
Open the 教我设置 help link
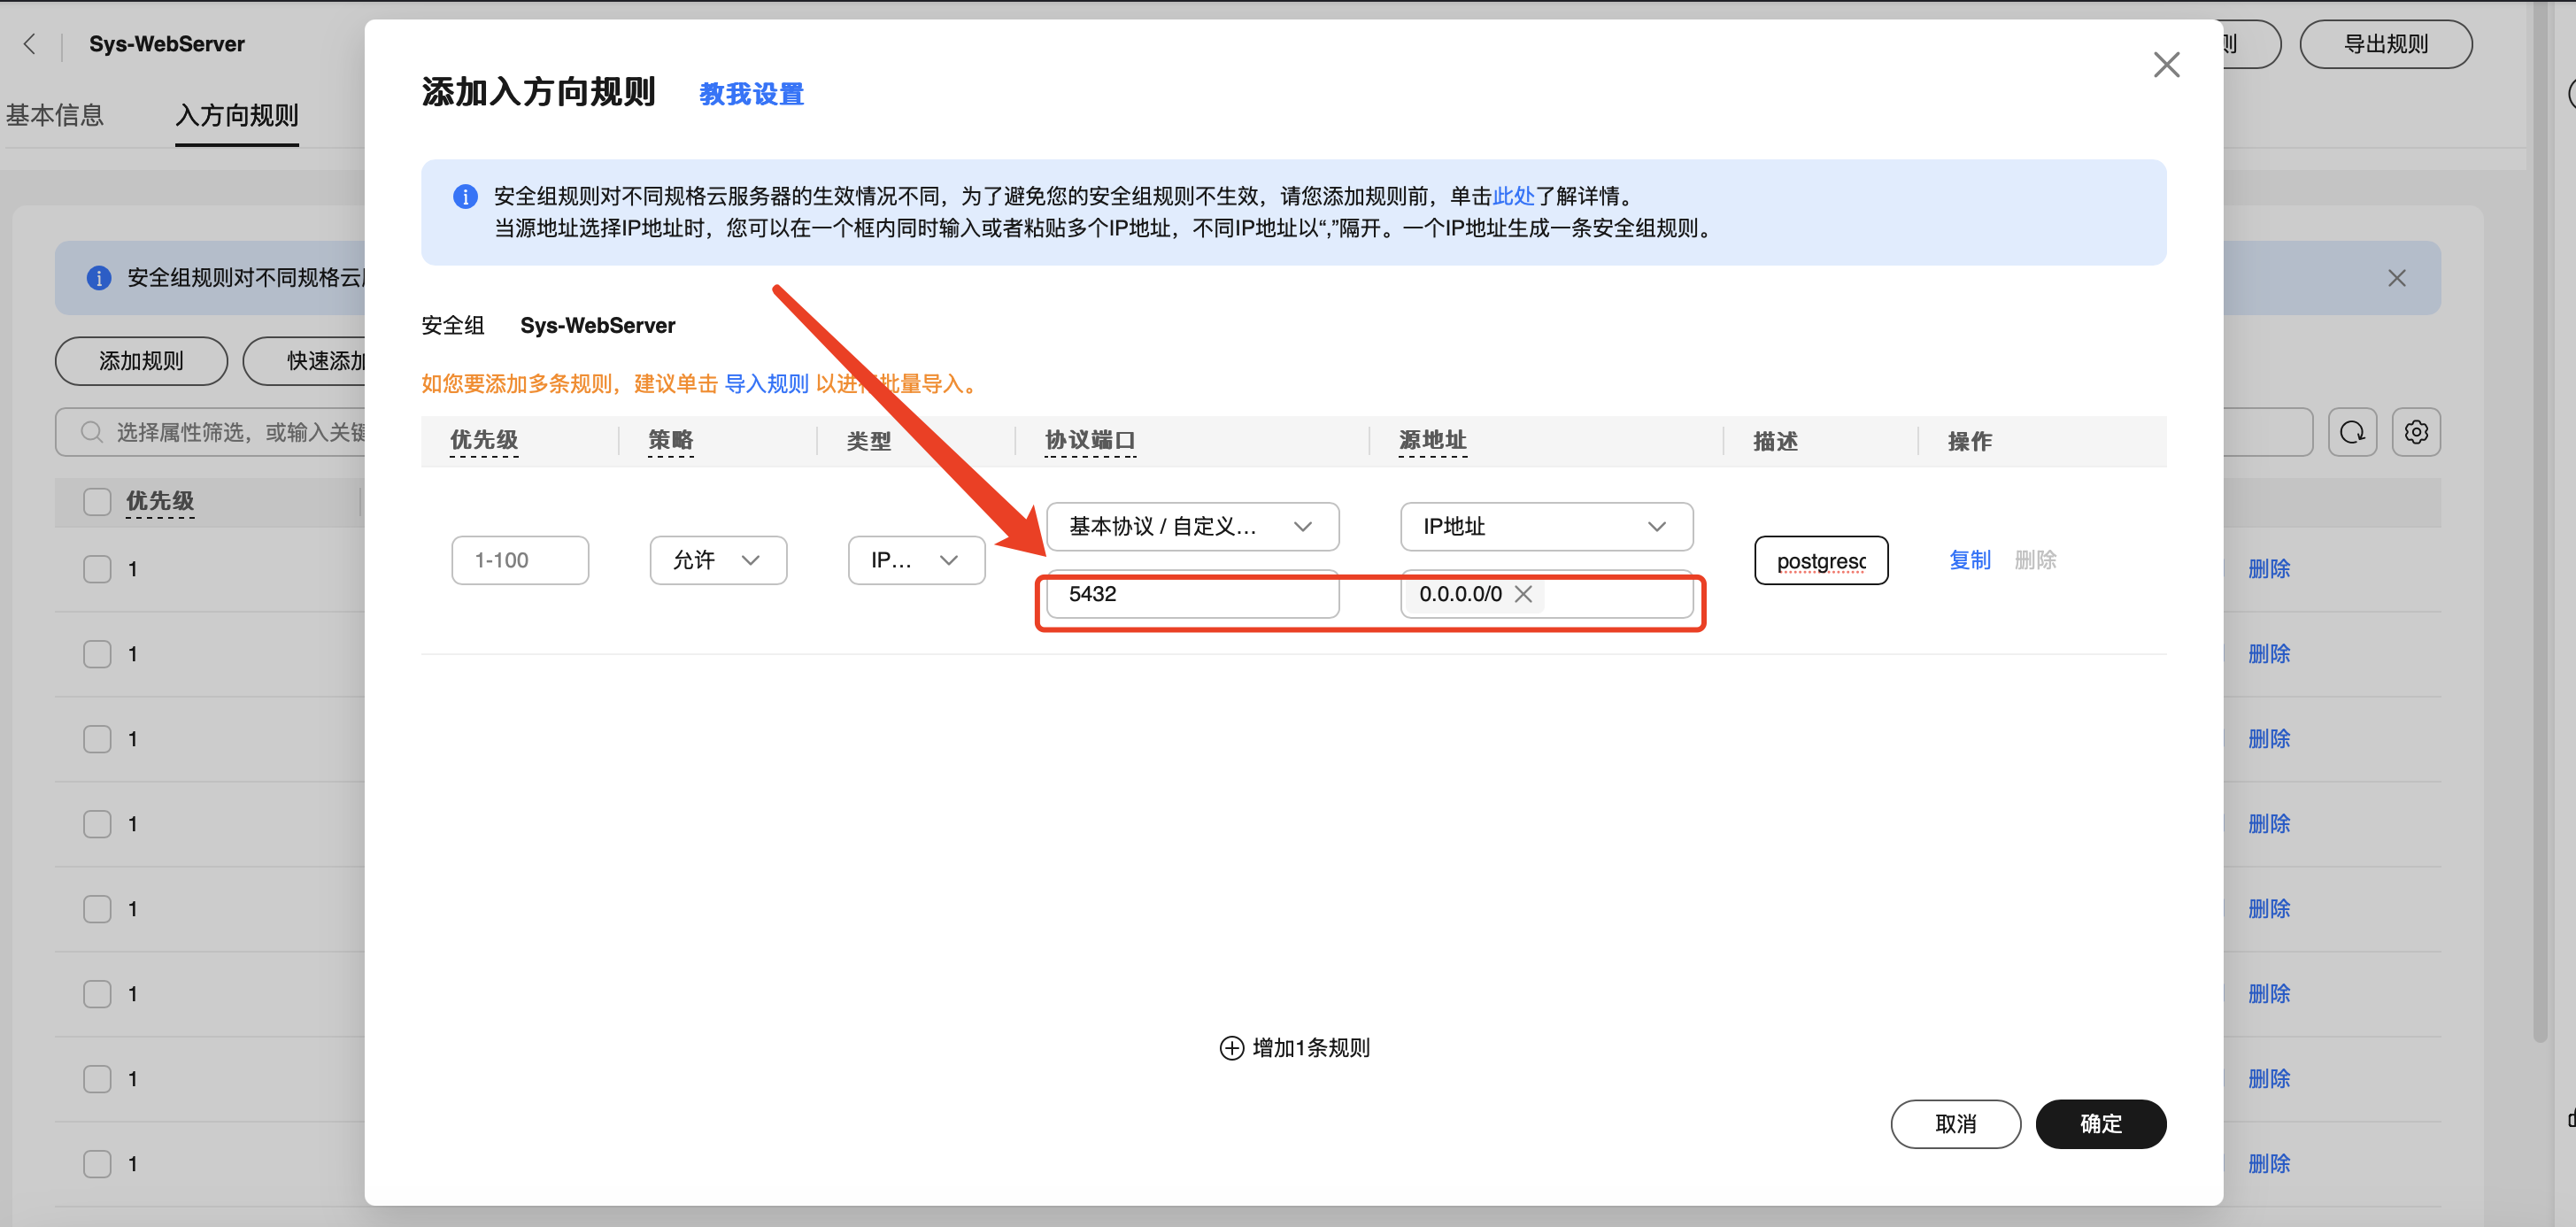pyautogui.click(x=751, y=94)
